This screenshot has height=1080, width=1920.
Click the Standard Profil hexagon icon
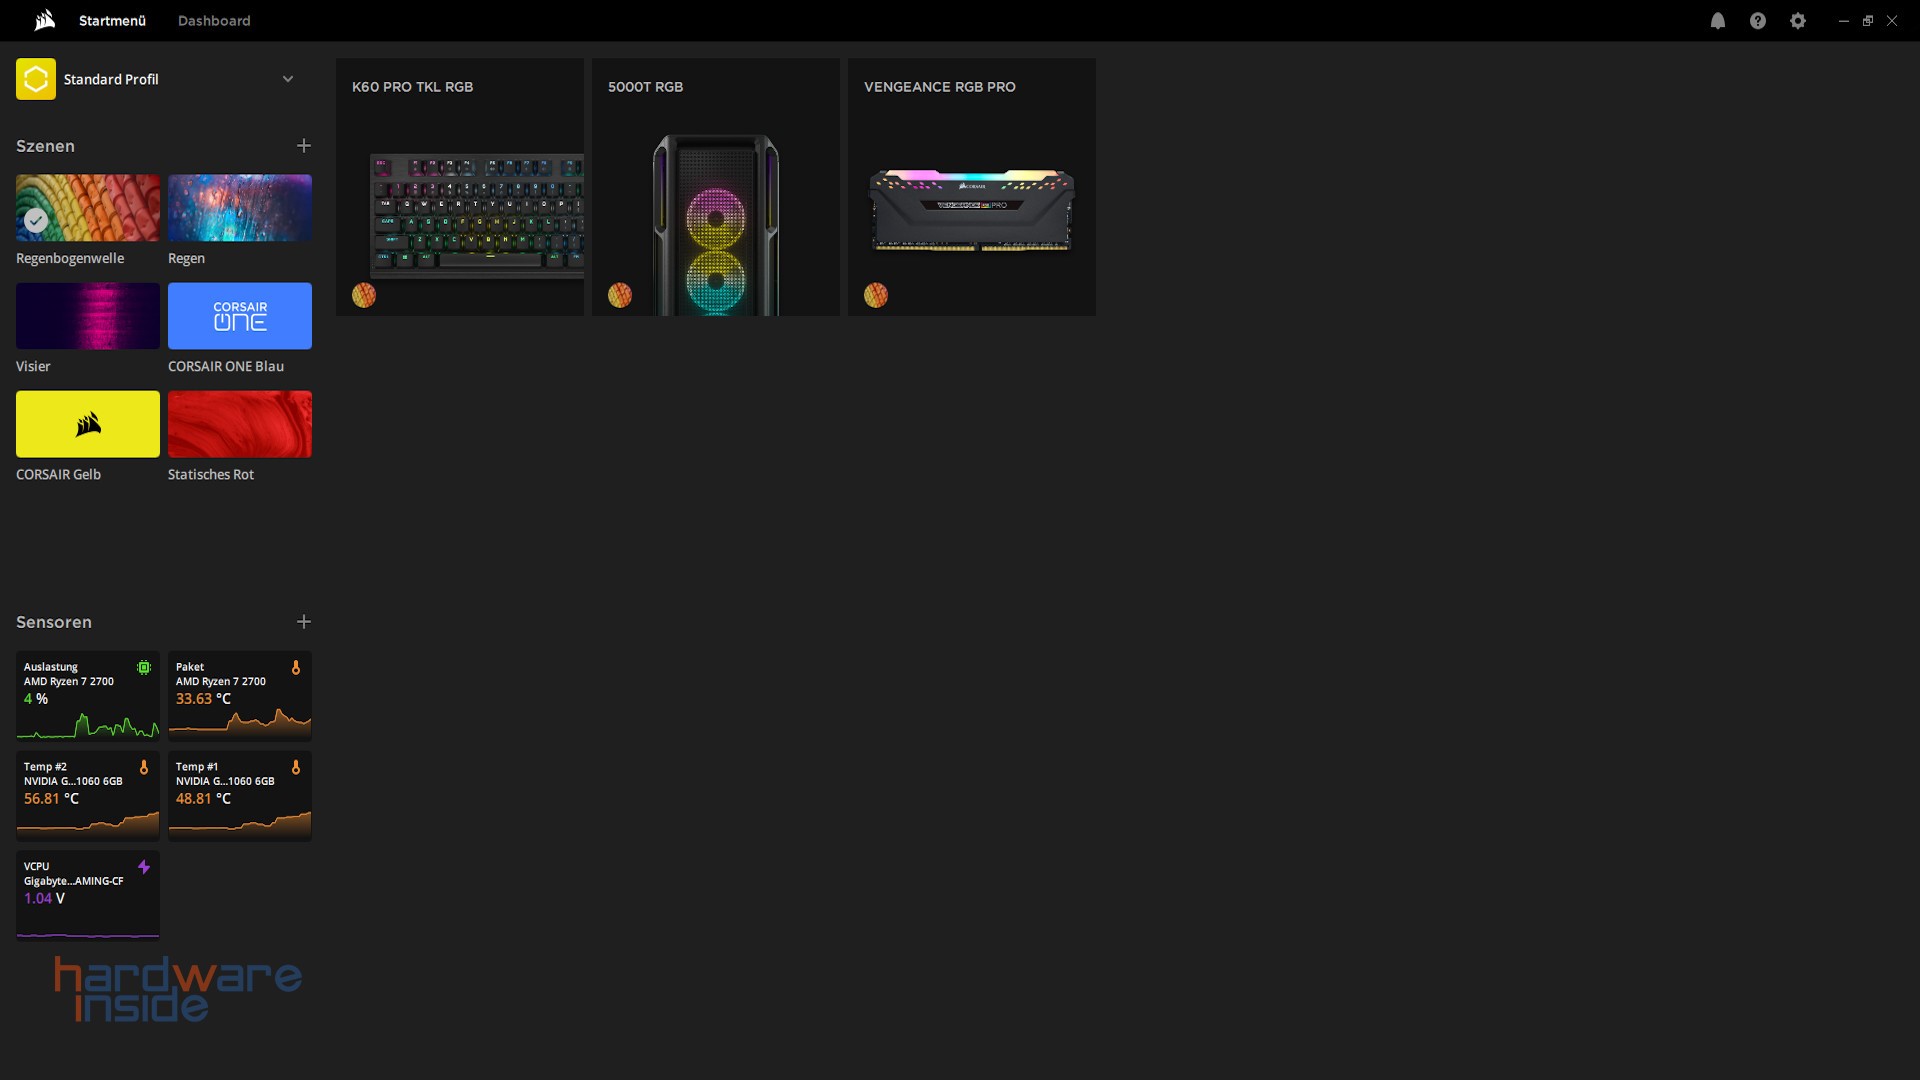coord(36,79)
